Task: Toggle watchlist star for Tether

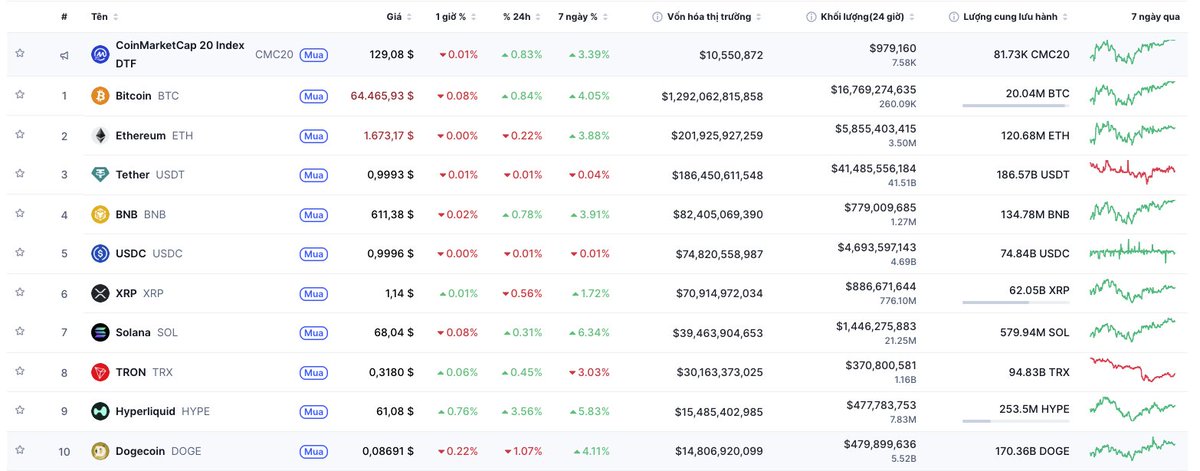Action: click(x=20, y=174)
